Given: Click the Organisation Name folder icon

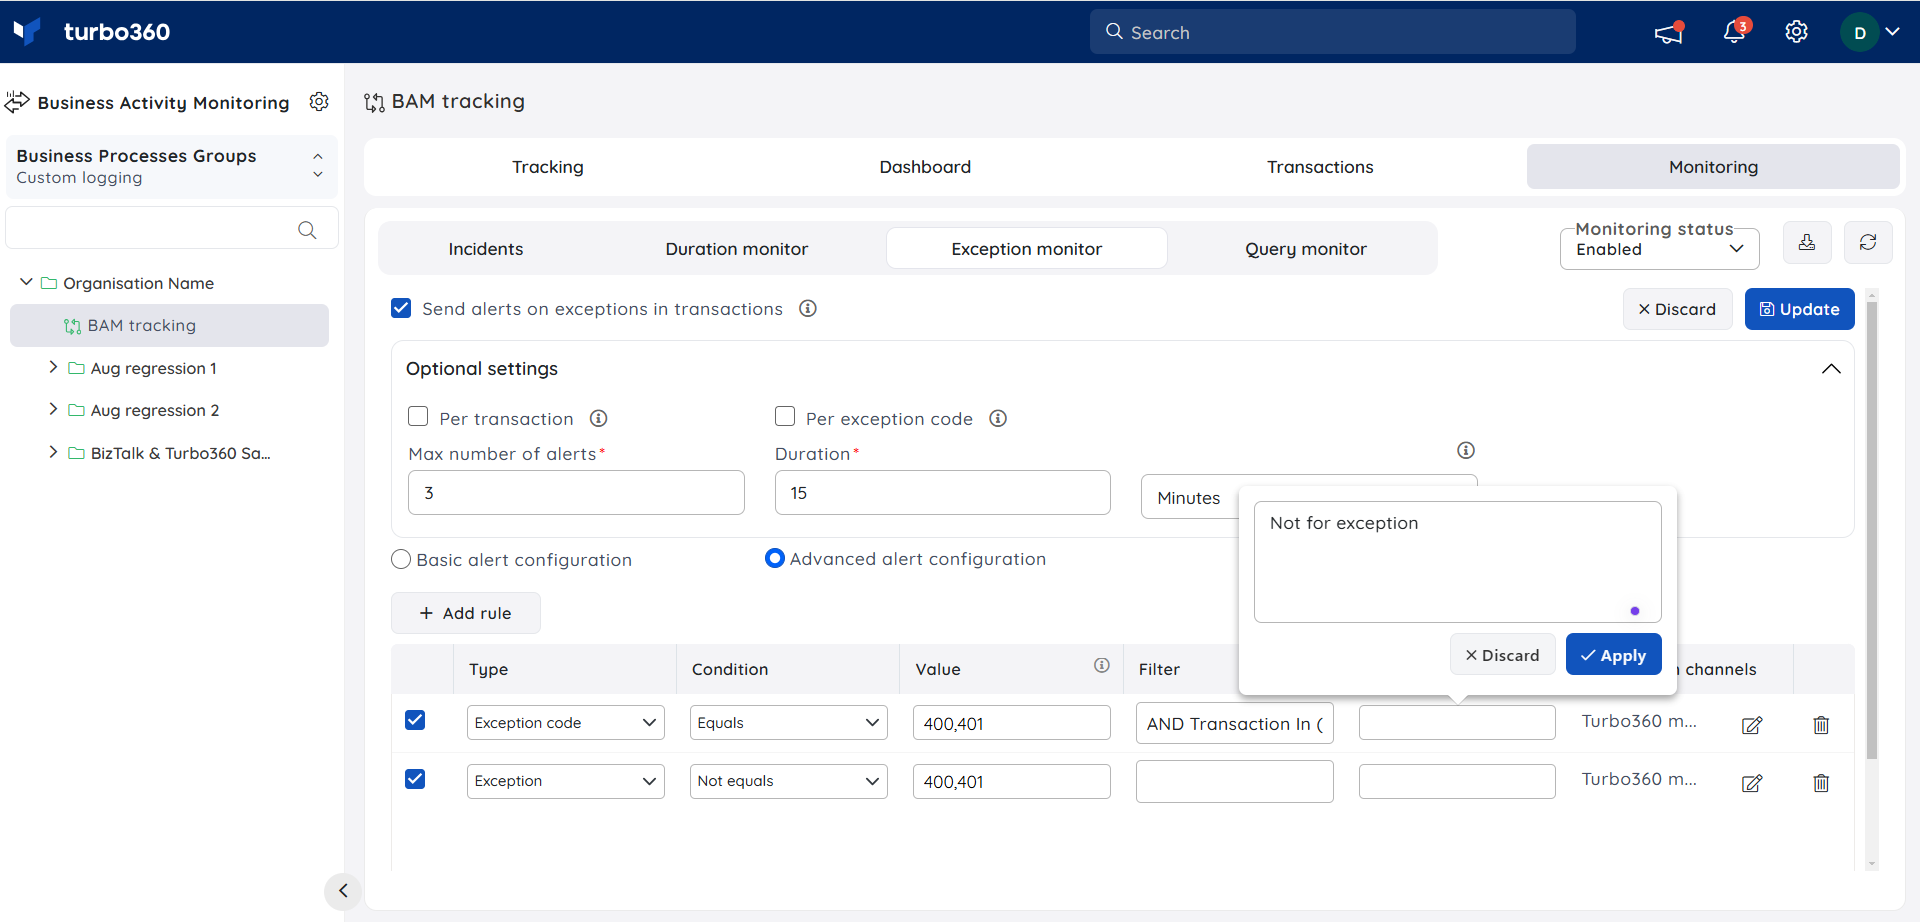Looking at the screenshot, I should (48, 284).
